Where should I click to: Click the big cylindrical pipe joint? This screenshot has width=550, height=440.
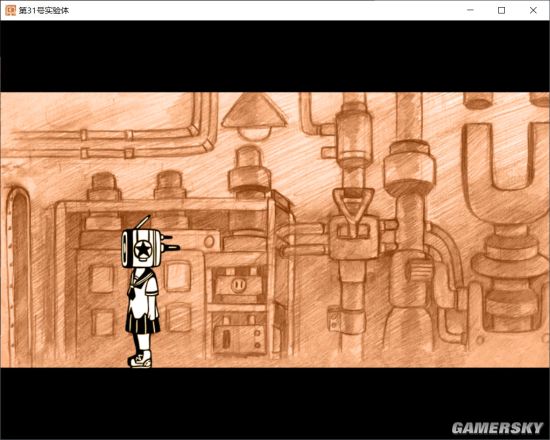[409, 168]
